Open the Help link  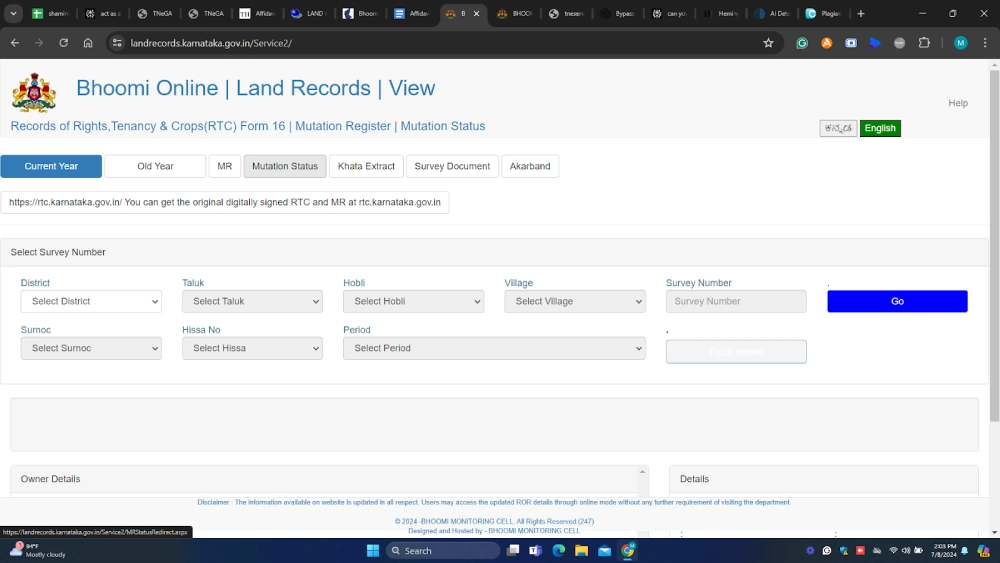coord(958,103)
